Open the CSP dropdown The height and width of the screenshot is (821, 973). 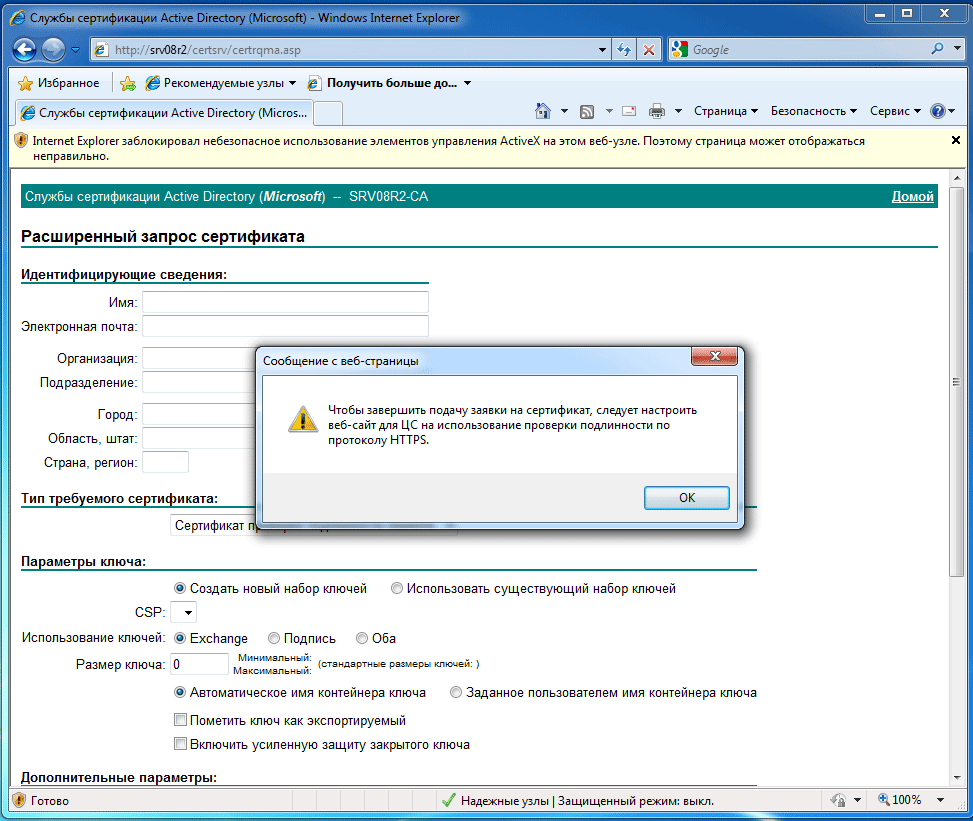pos(184,612)
